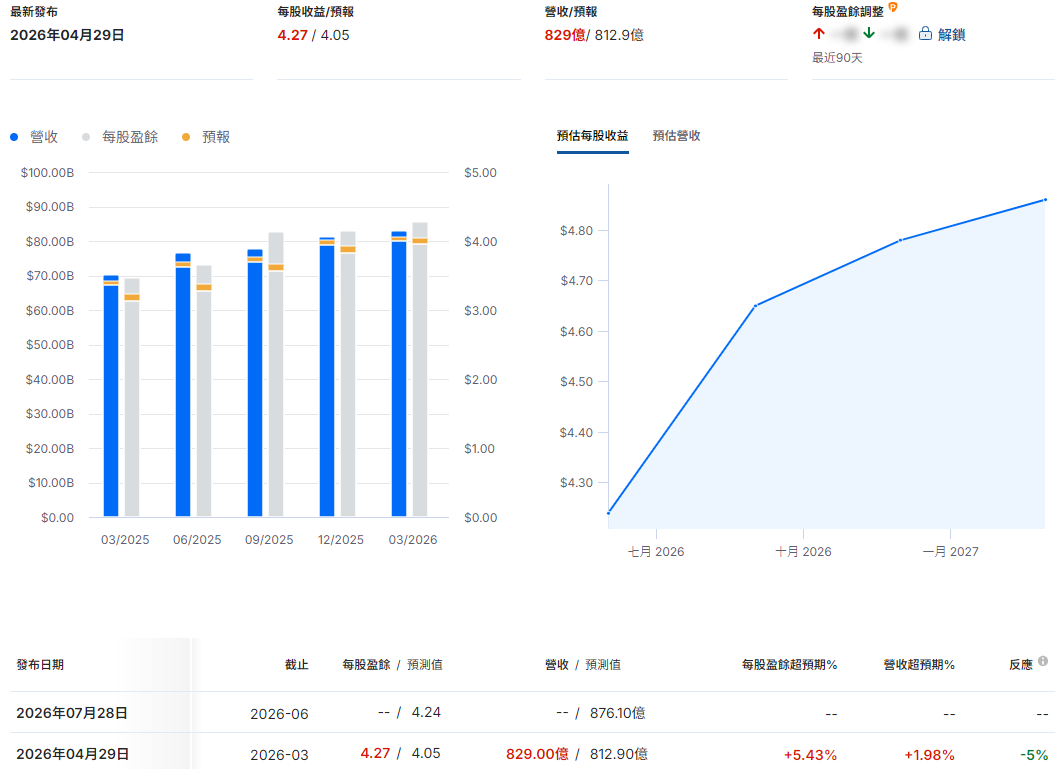Screen dimensions: 1059x769
Task: Click the line chart's final top-right data point
Action: tap(1045, 200)
